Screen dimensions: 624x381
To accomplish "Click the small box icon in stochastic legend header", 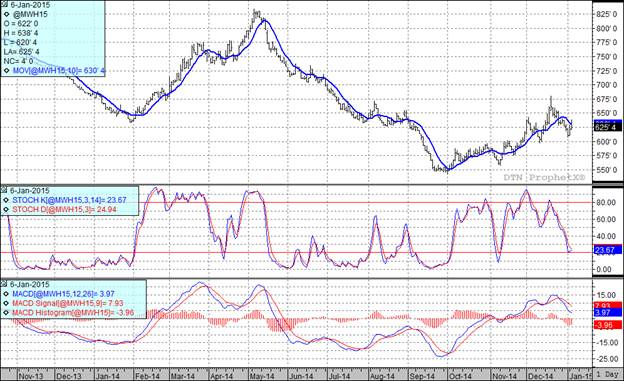I will pos(4,191).
